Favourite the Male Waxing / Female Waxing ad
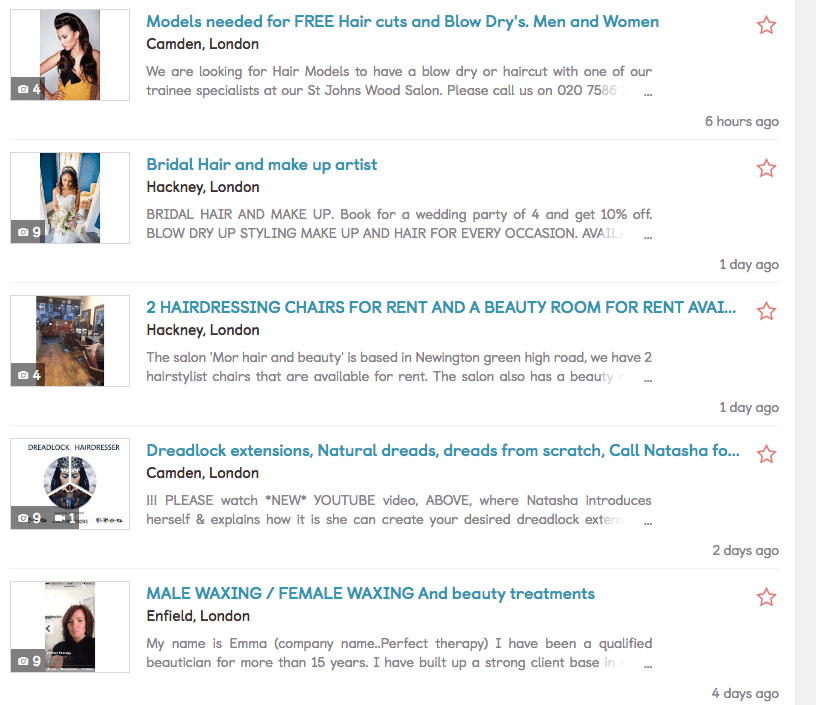Viewport: 816px width, 705px height. coord(766,597)
